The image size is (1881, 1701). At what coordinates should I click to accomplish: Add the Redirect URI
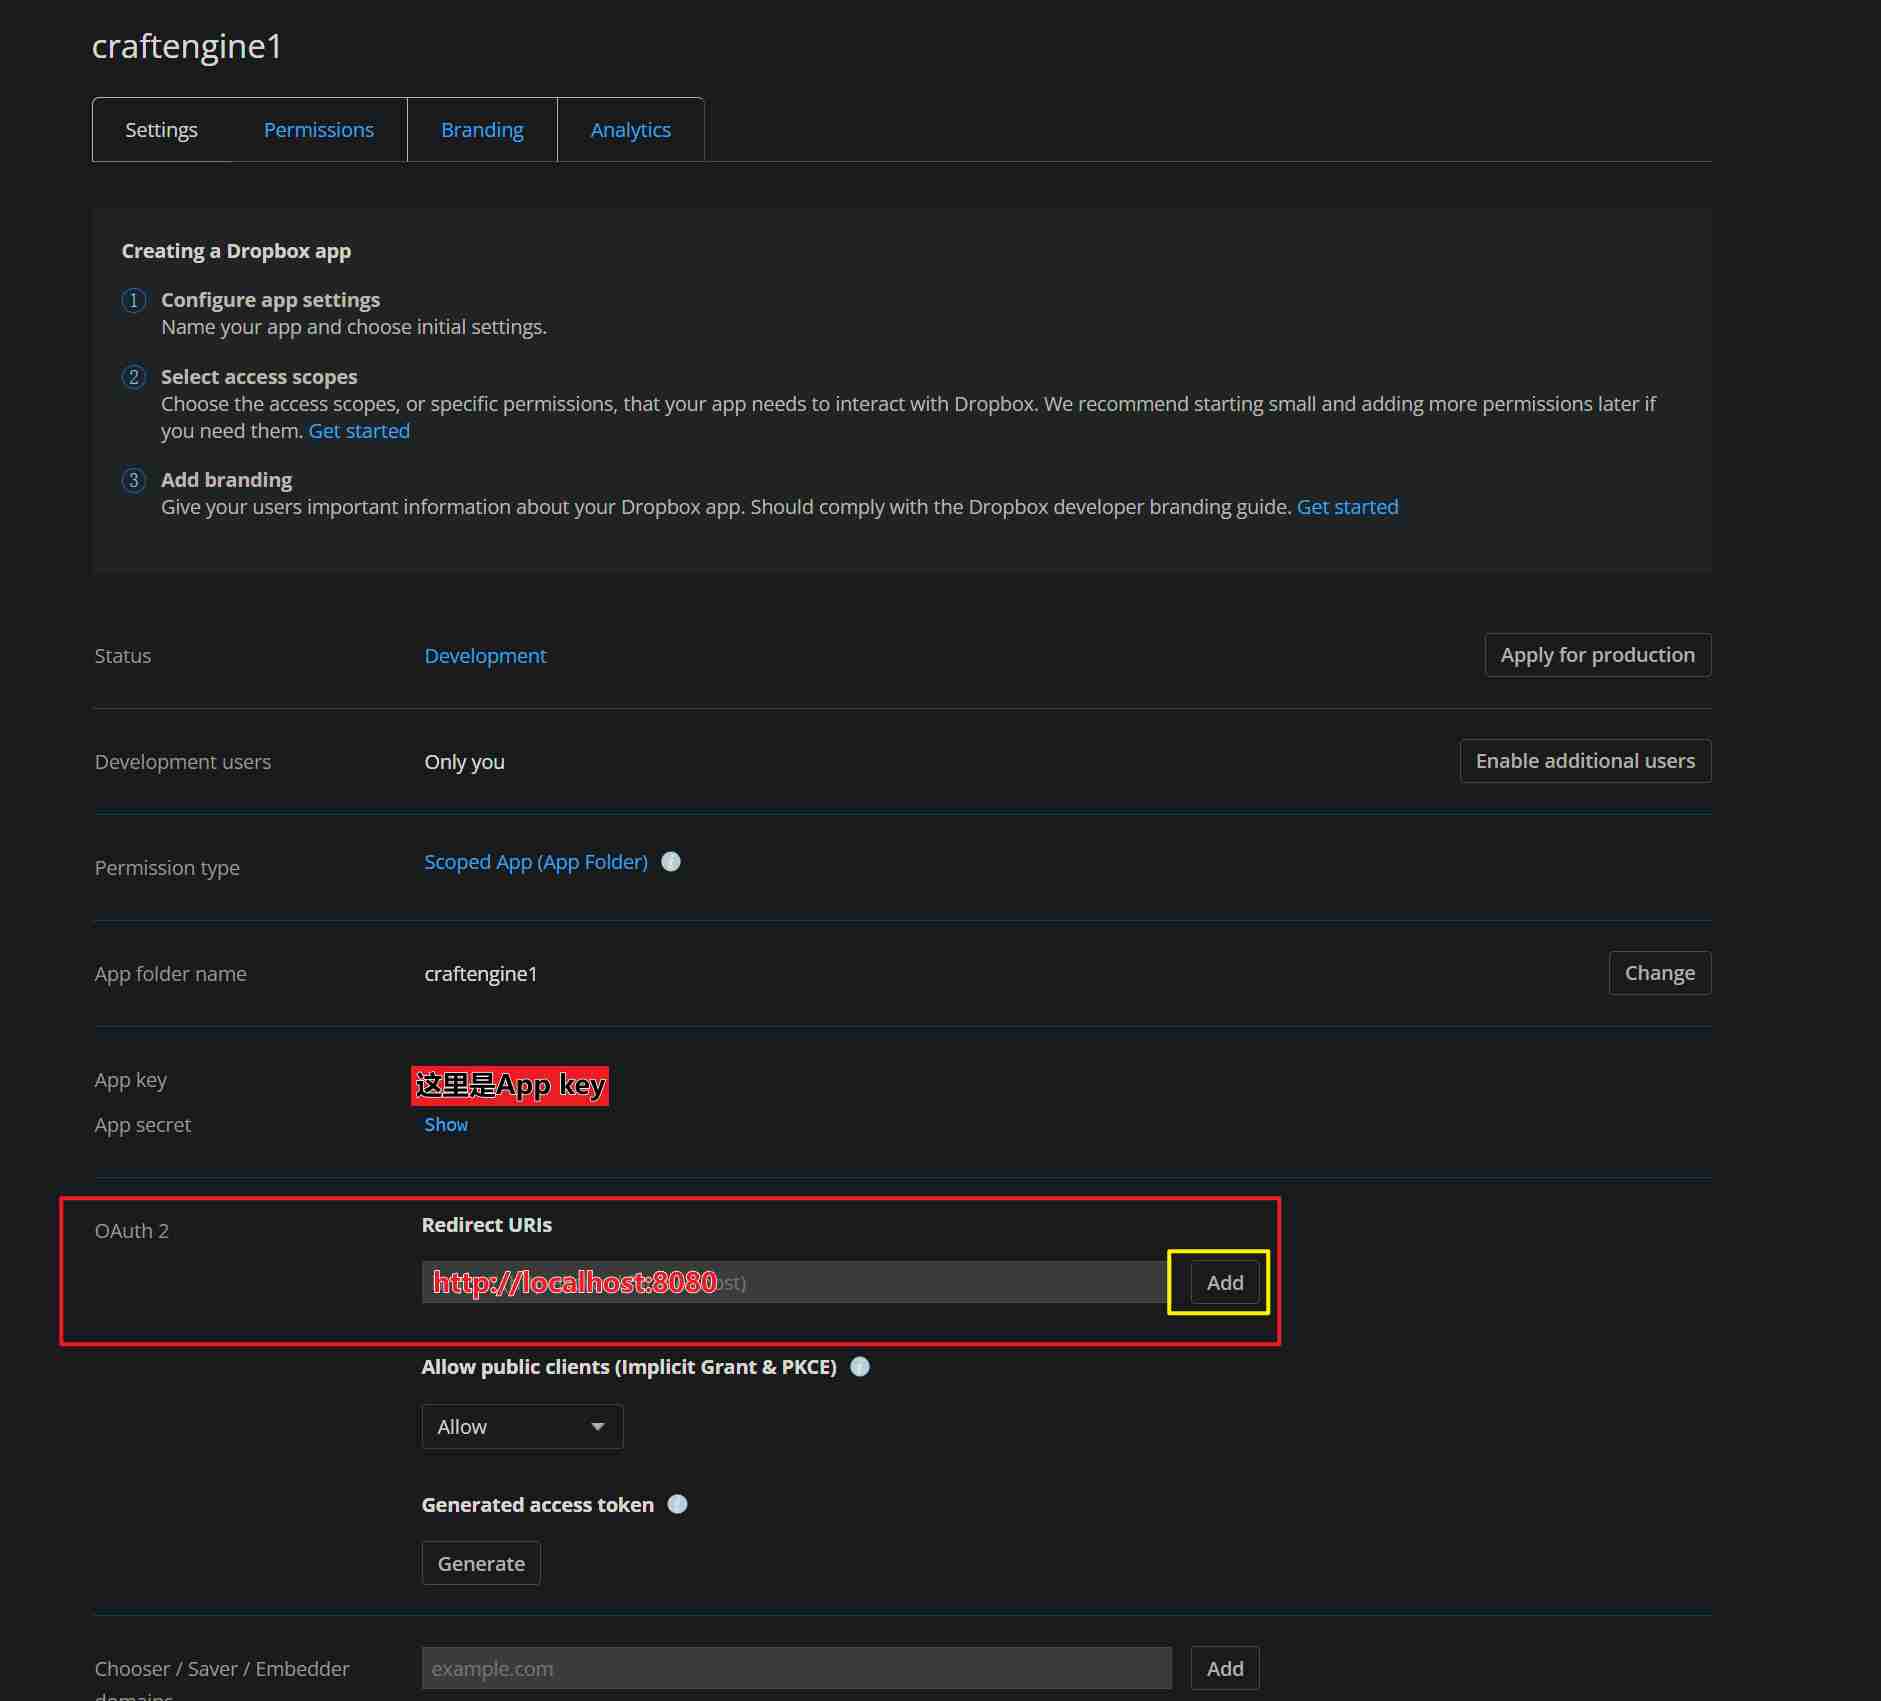[1225, 1283]
